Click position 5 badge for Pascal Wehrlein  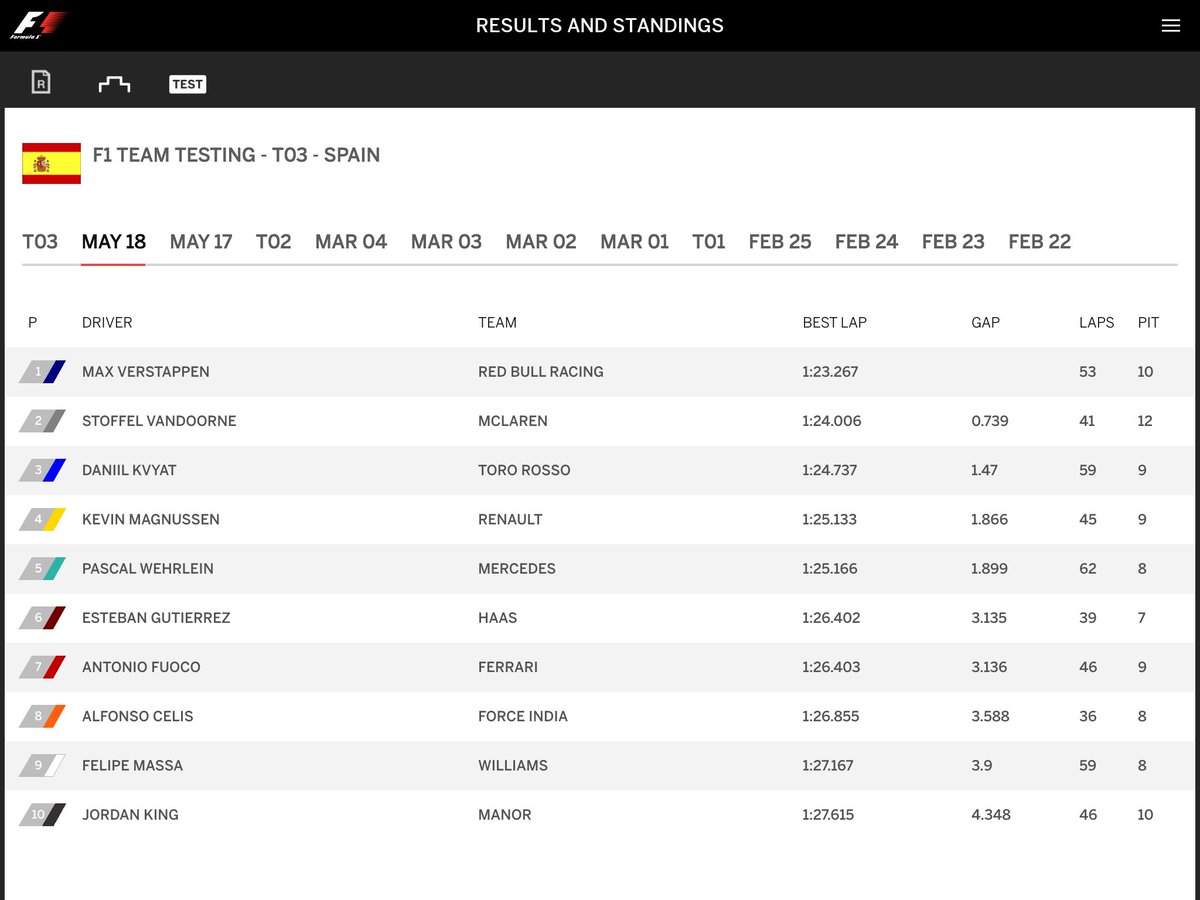pos(42,568)
